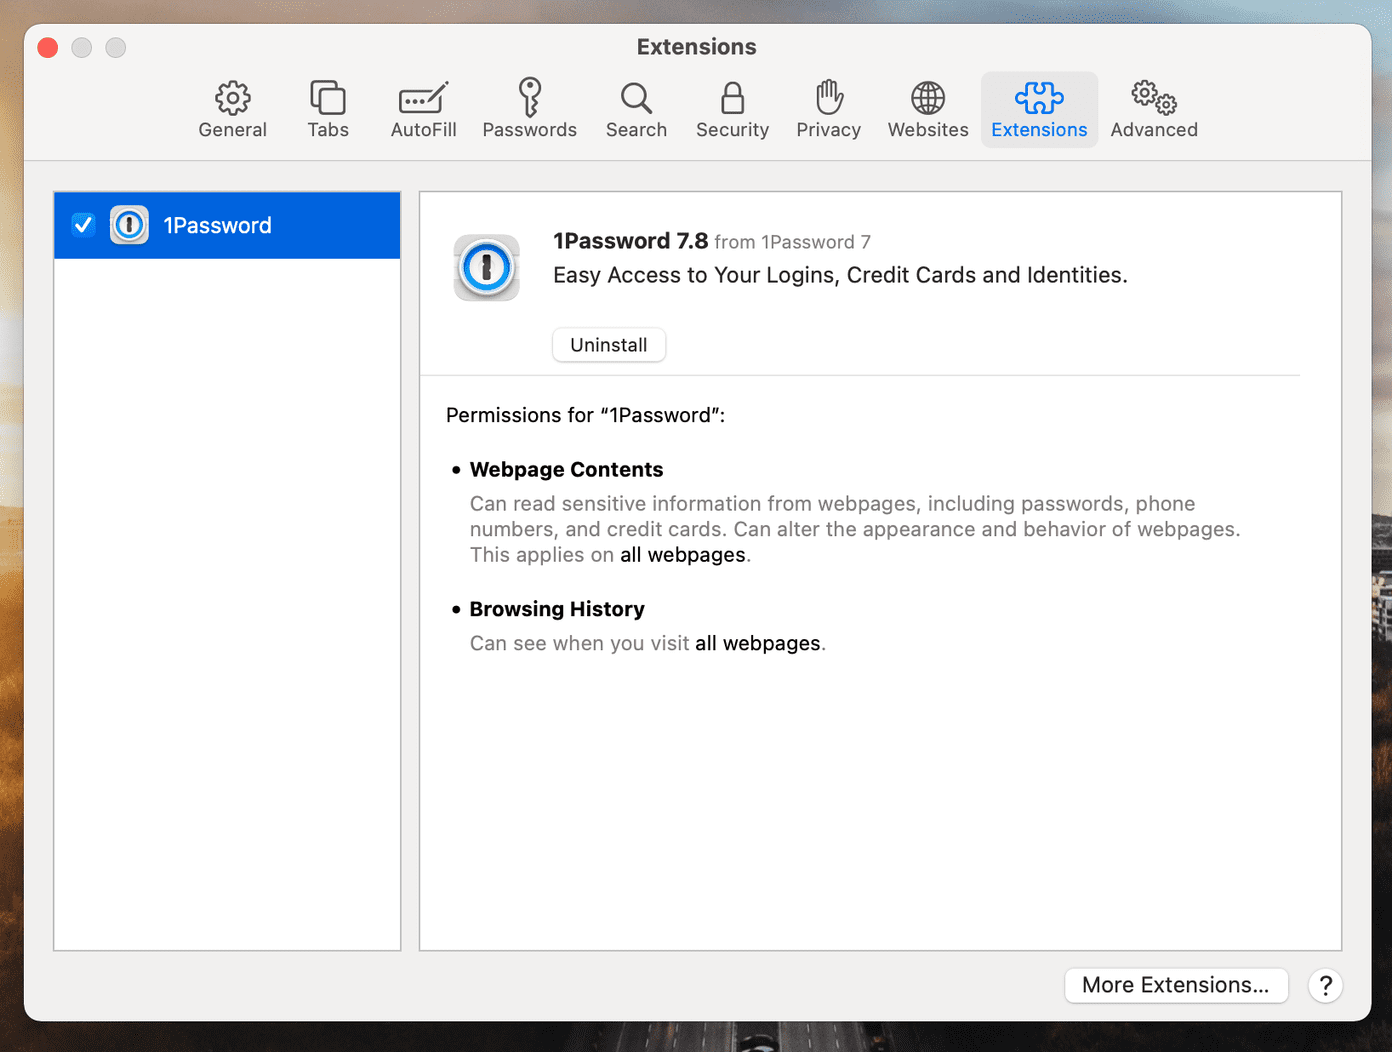This screenshot has height=1052, width=1392.
Task: Disable the 1Password extension checkbox
Action: click(84, 225)
